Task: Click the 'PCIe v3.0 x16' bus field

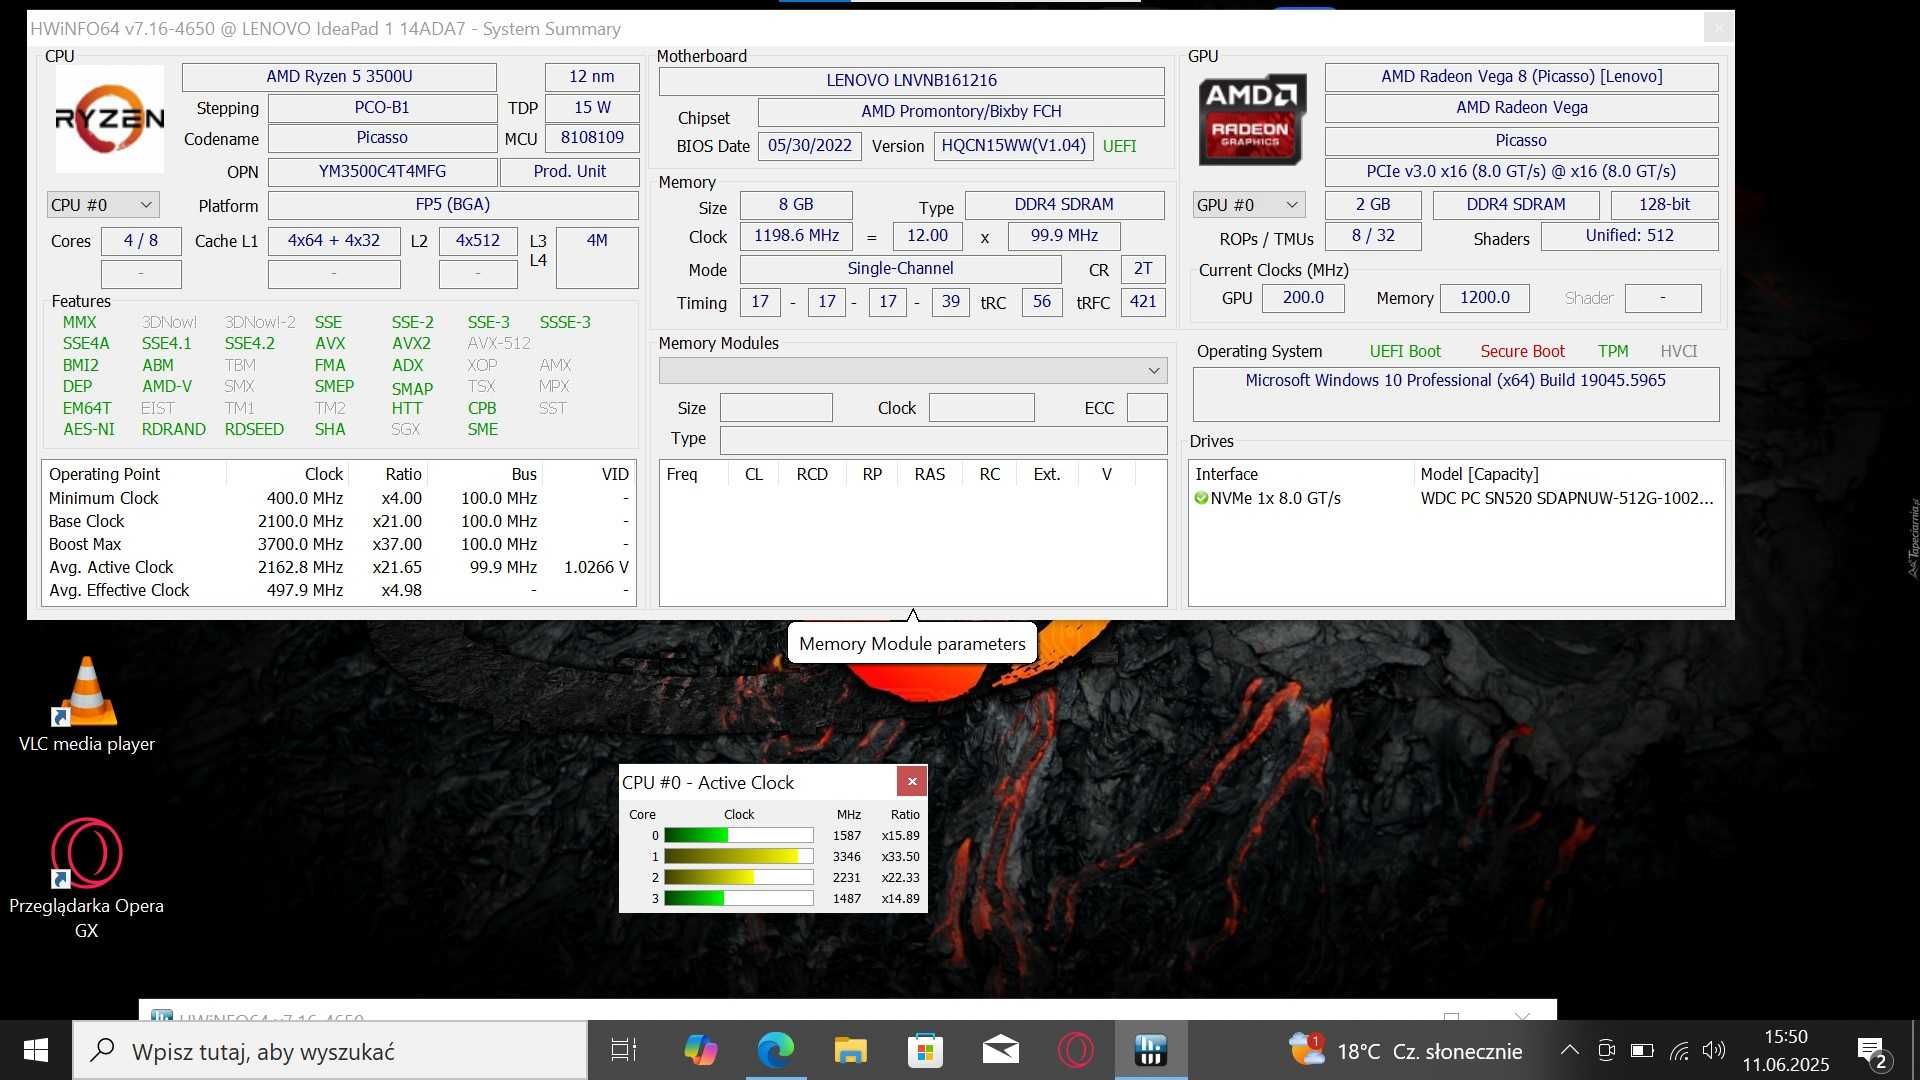Action: tap(1522, 172)
